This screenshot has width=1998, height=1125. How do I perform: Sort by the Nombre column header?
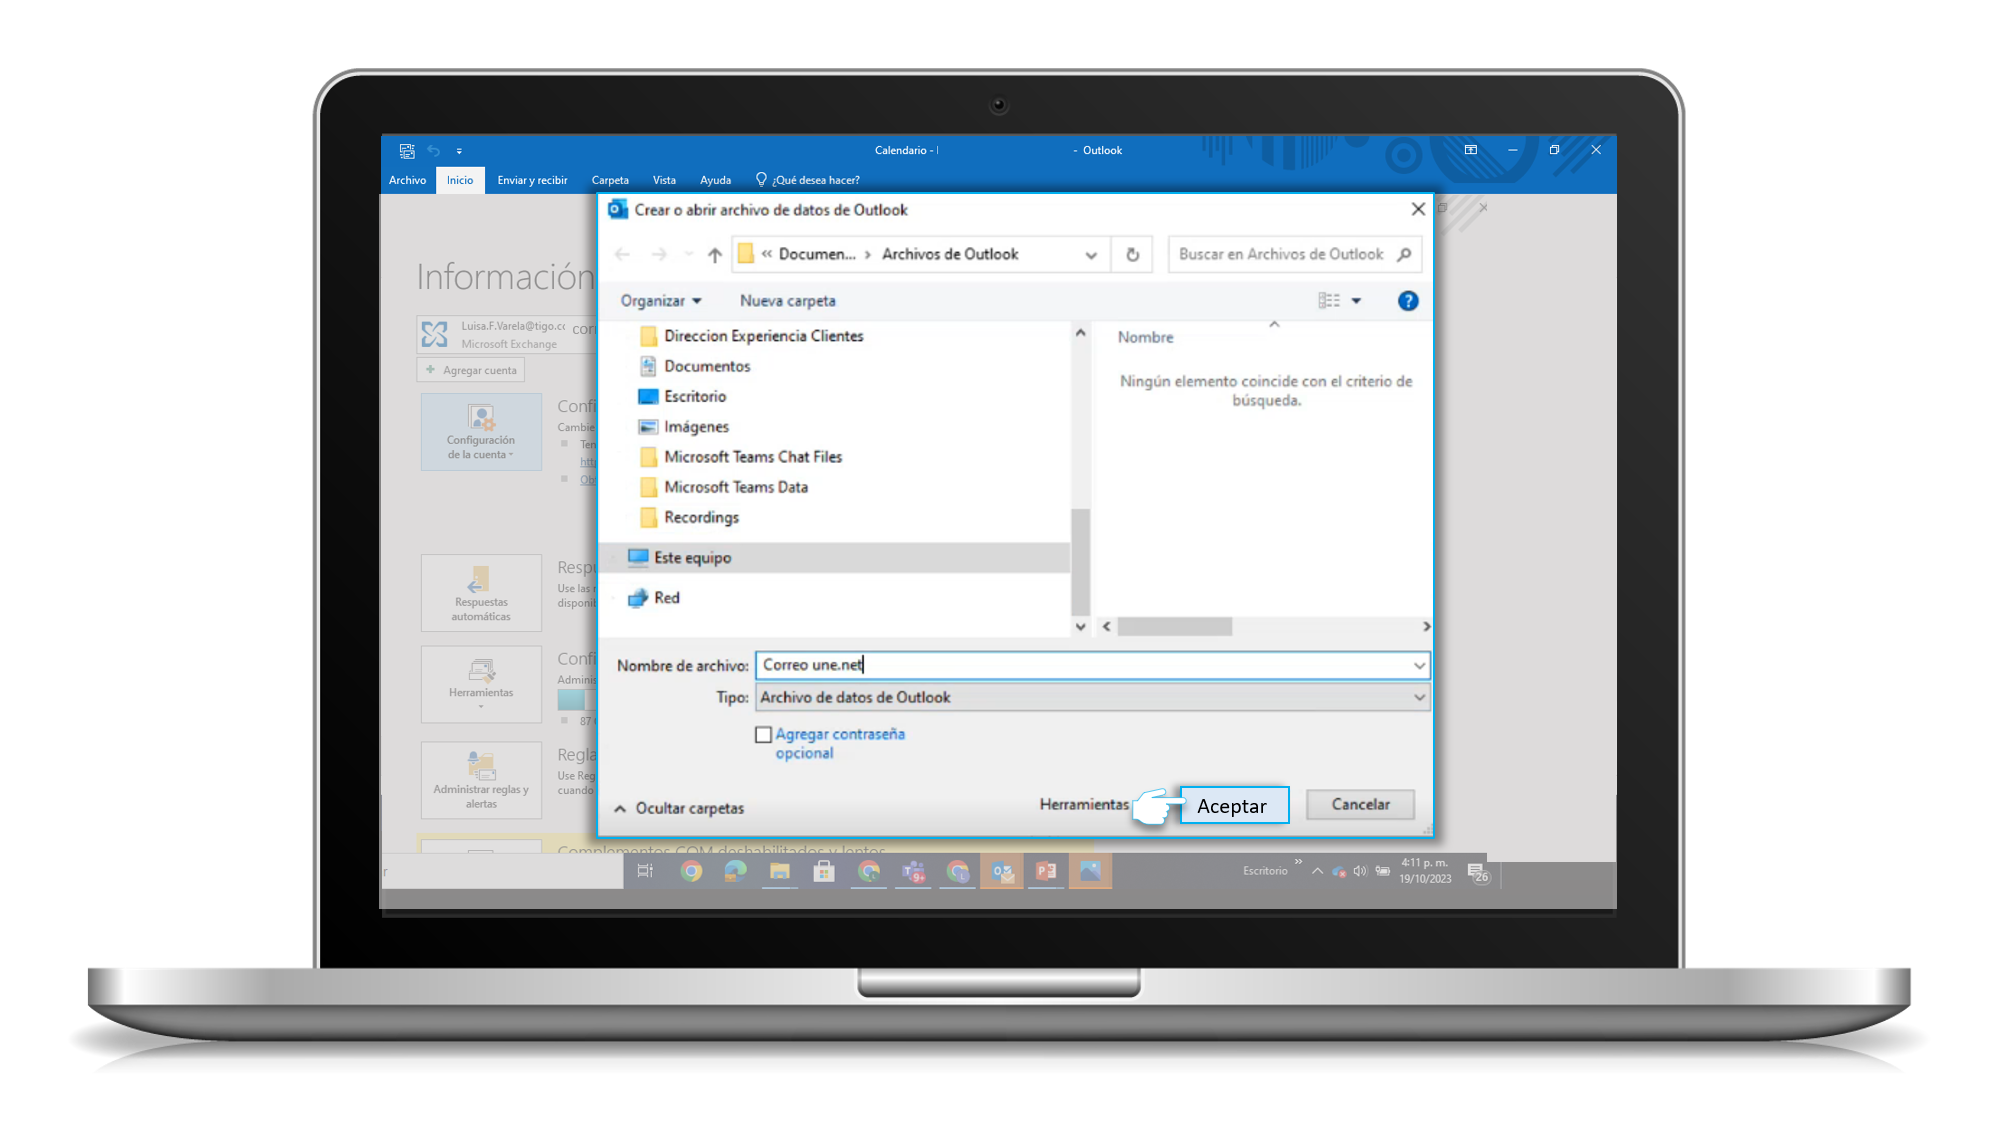click(x=1145, y=338)
